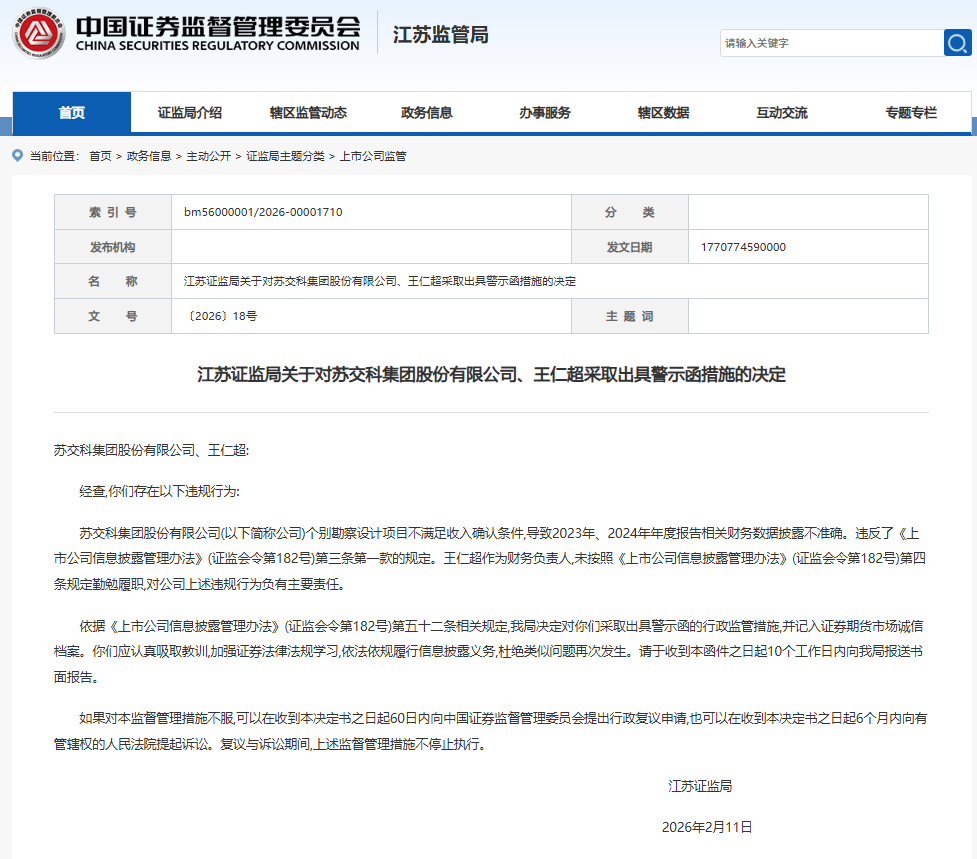Click the document title in the 名称 row
This screenshot has width=977, height=859.
tap(380, 281)
